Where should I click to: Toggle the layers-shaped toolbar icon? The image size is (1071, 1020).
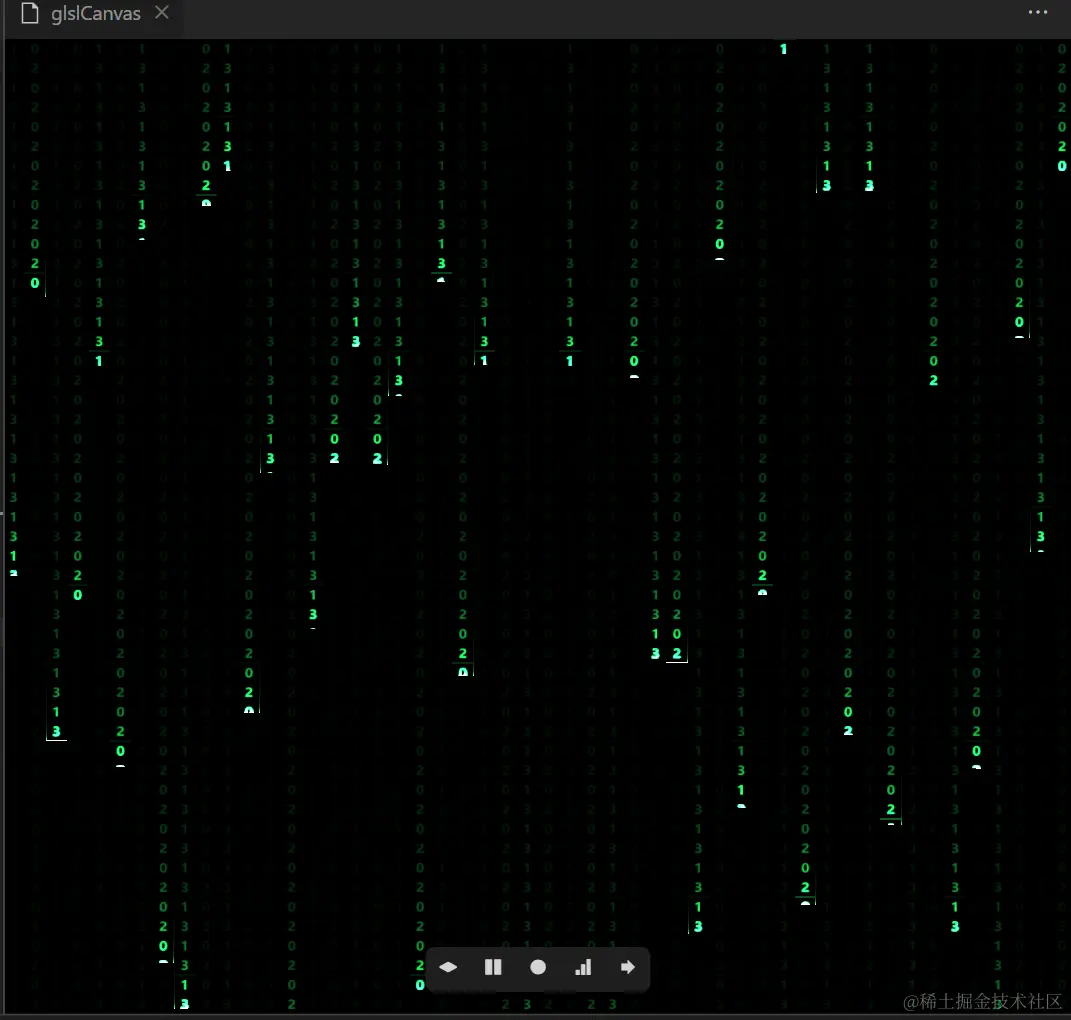pyautogui.click(x=448, y=967)
